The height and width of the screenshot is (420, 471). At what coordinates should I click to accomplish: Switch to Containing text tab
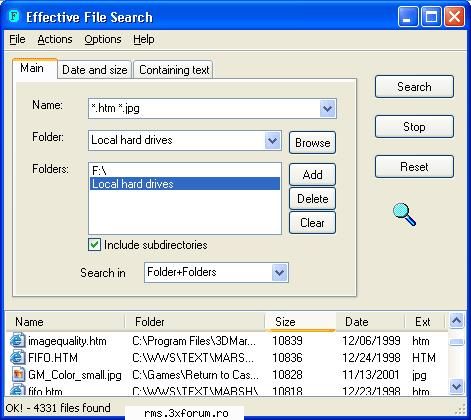[x=174, y=70]
